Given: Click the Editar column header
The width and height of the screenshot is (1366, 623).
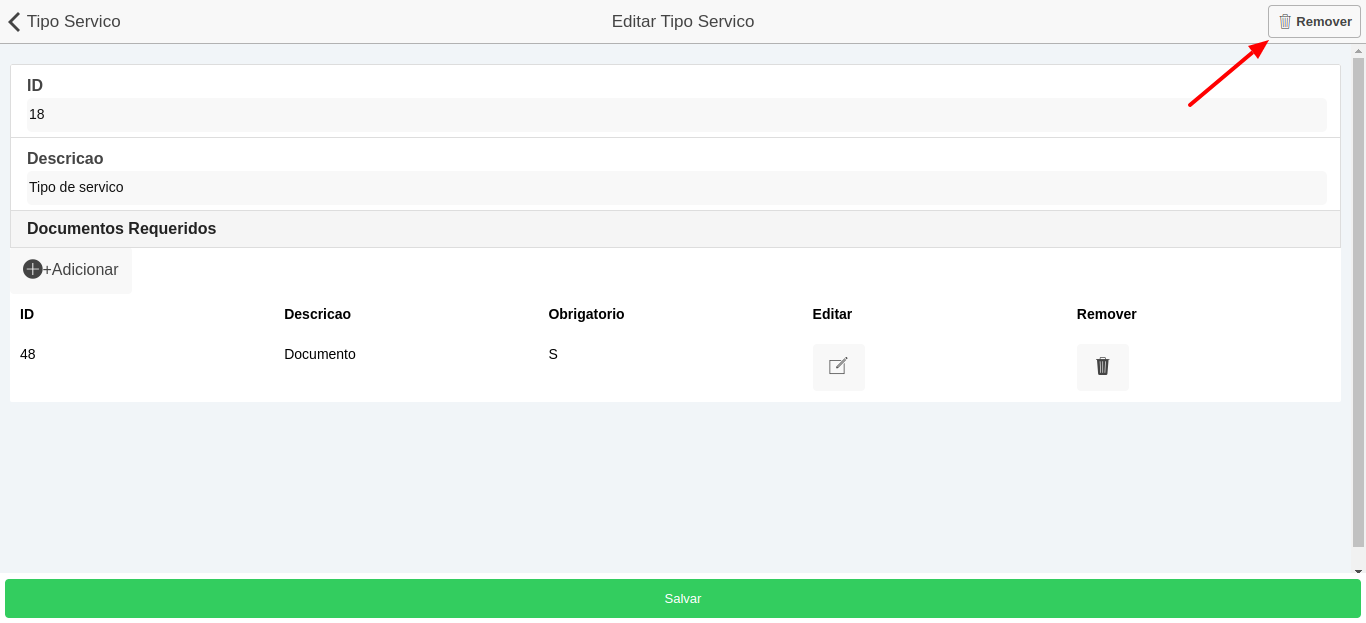Looking at the screenshot, I should click(x=832, y=314).
